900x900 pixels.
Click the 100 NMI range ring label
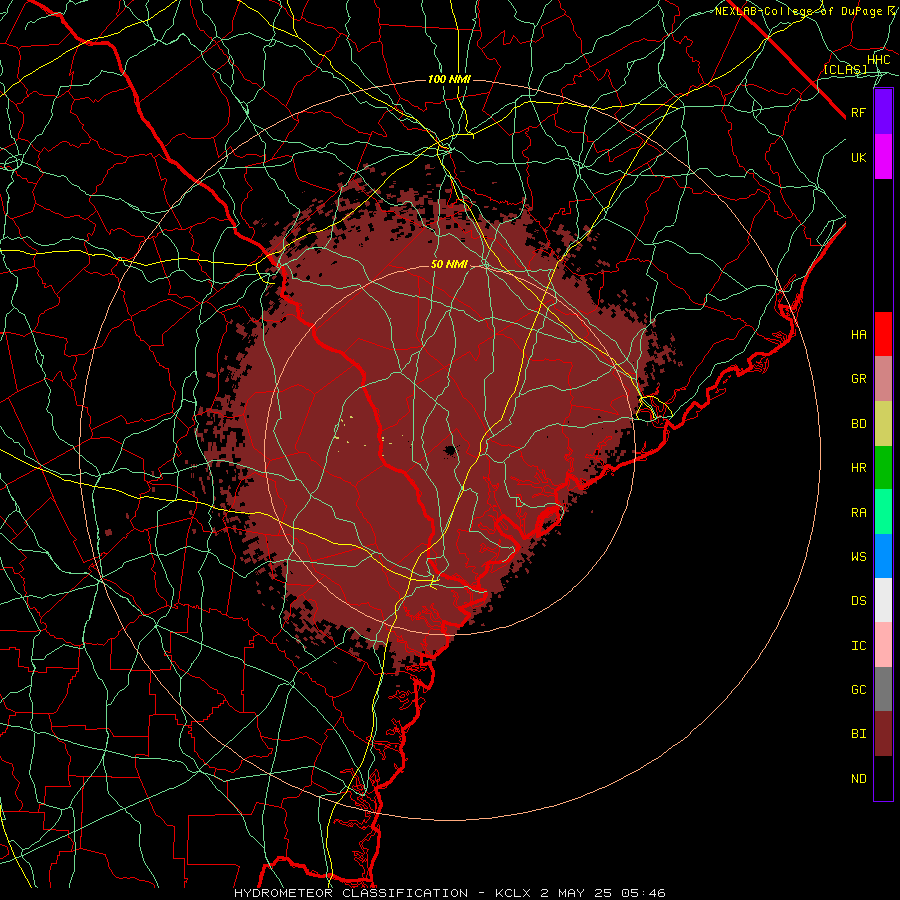pos(449,79)
